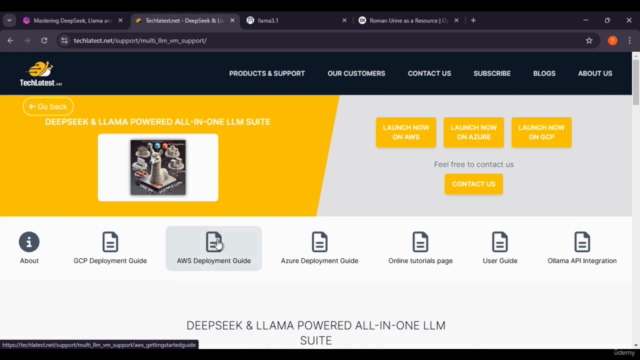
Task: Open the Subscribe nav item
Action: click(492, 73)
